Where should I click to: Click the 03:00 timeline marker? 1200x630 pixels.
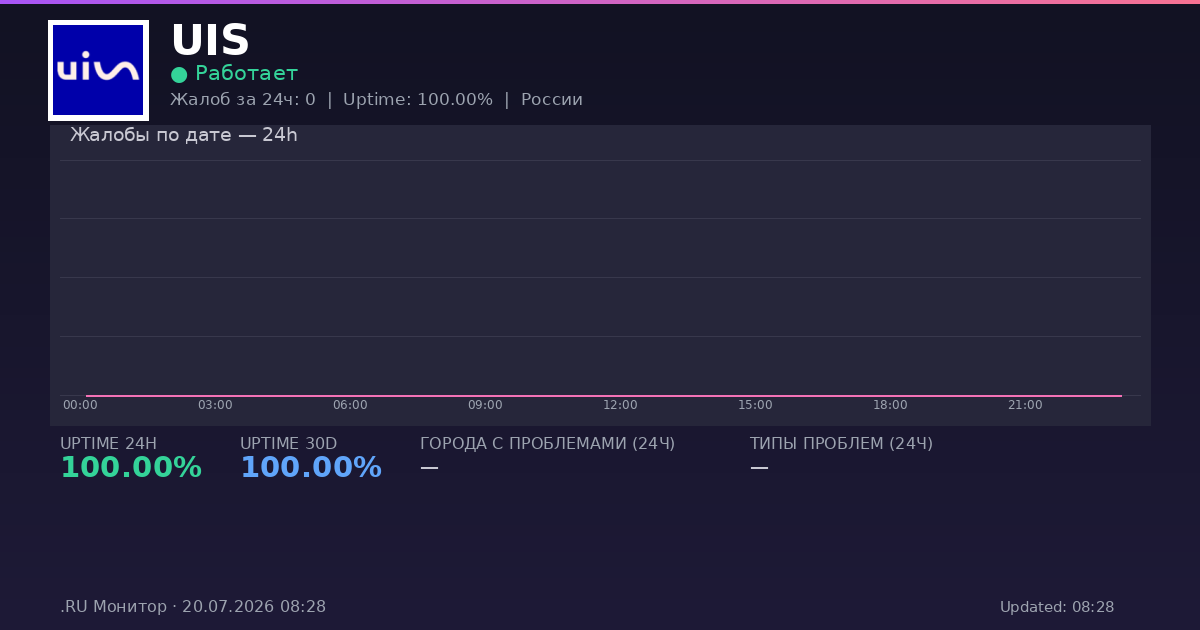pos(215,405)
